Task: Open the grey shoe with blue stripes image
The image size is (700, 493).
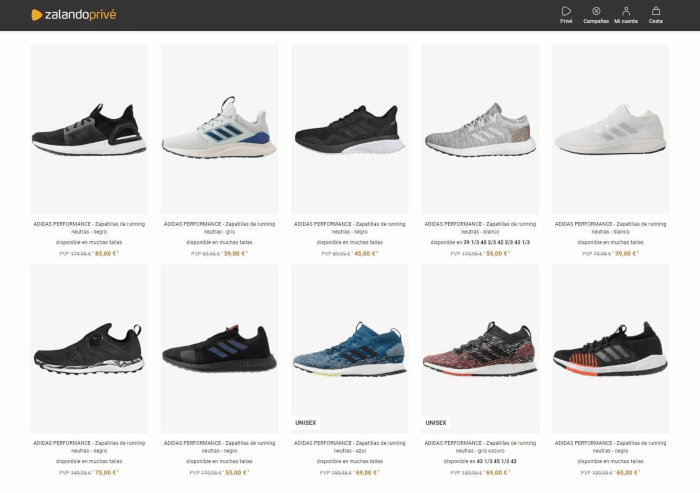Action: click(x=219, y=130)
